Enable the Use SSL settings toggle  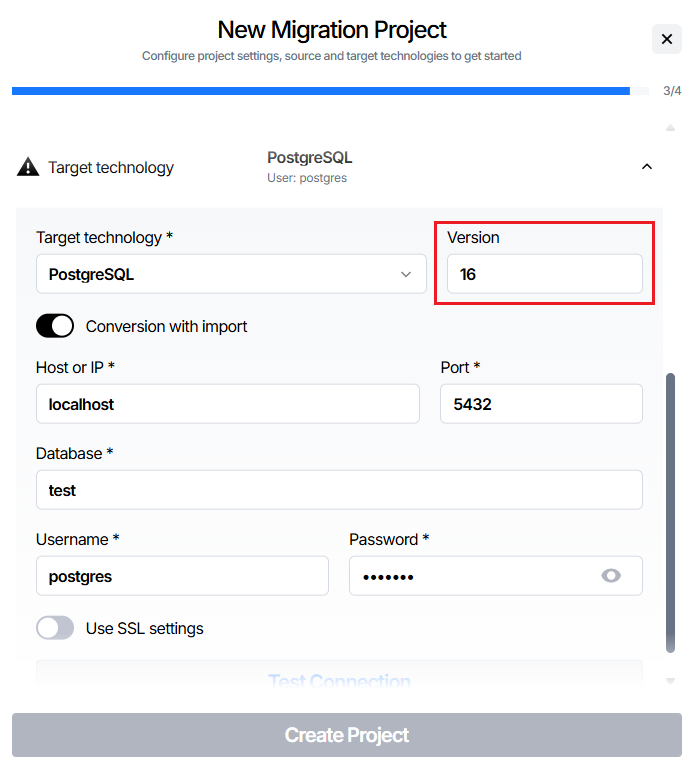tap(55, 628)
